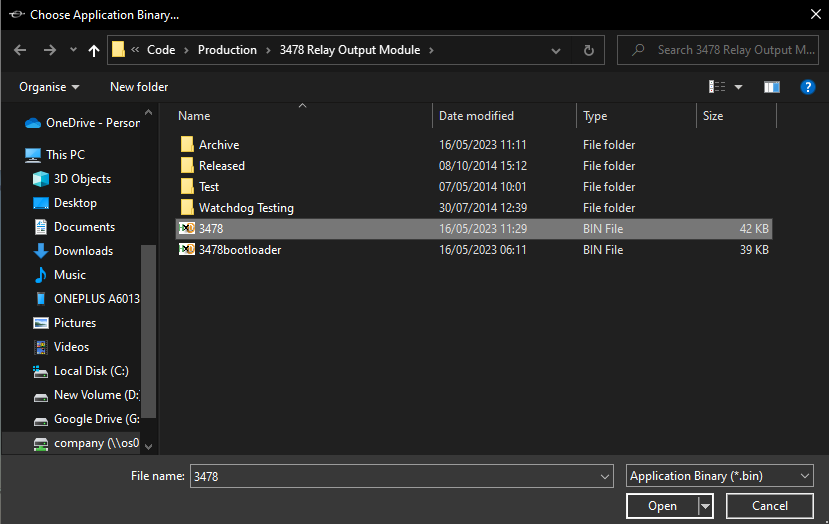Click the 39 KB size cell
Viewport: 829px width, 524px height.
754,250
